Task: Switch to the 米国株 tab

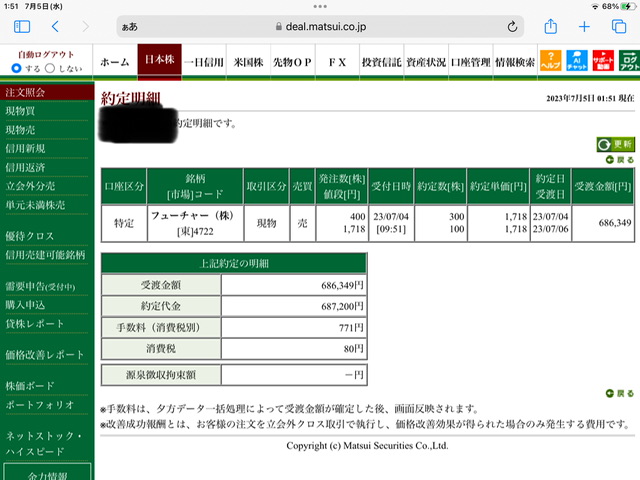Action: [x=248, y=62]
